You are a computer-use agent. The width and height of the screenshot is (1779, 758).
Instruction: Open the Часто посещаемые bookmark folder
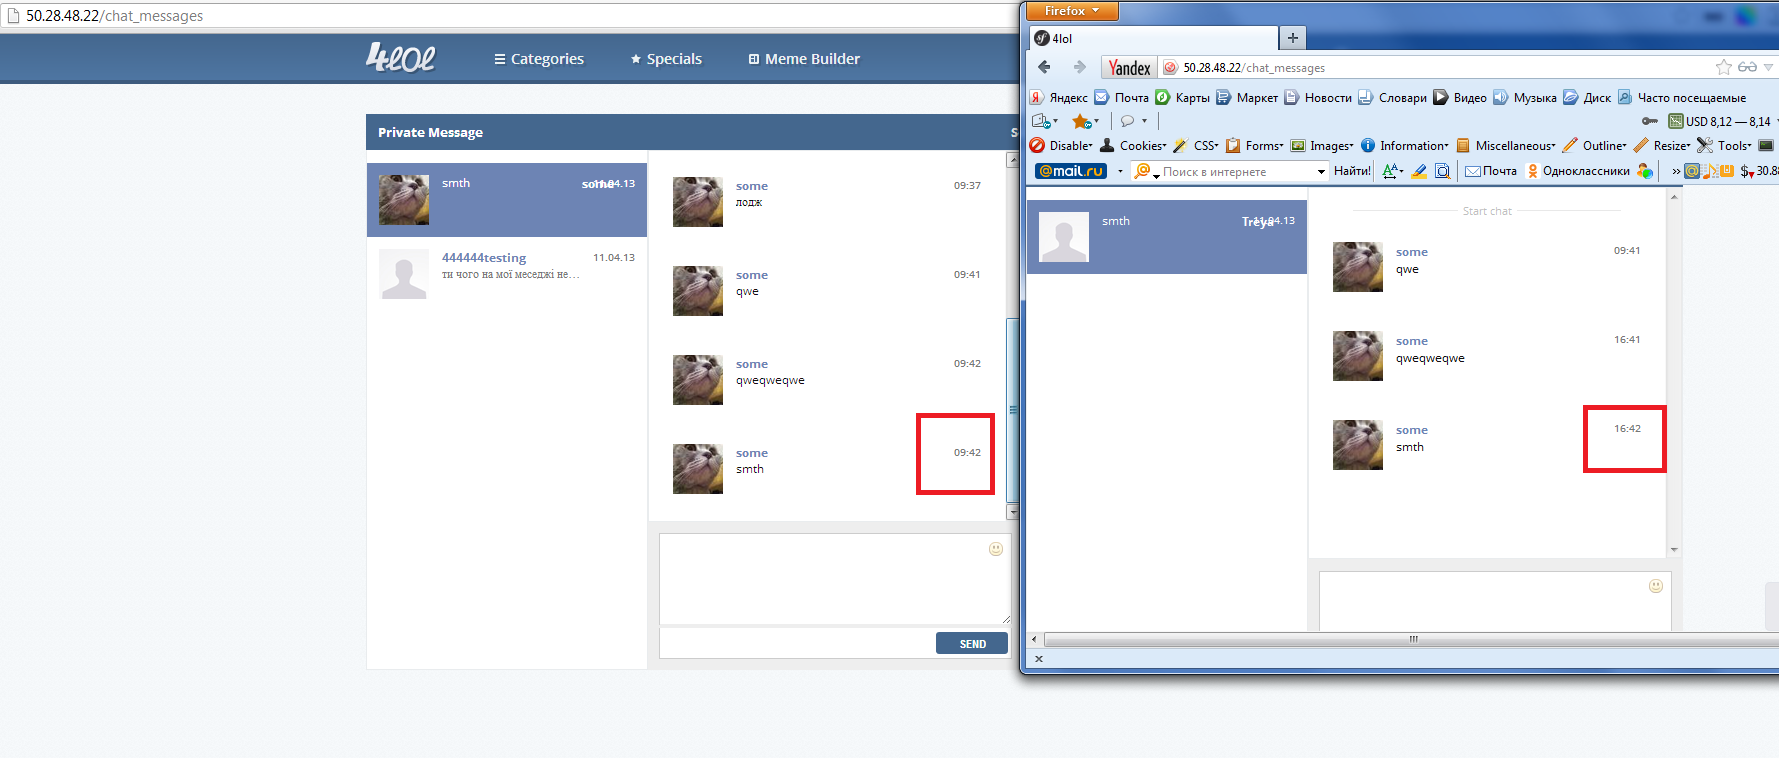coord(1682,97)
